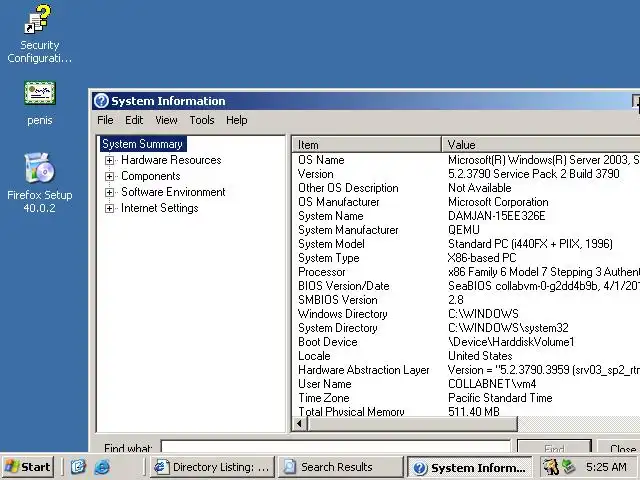The image size is (640, 480).
Task: Select the System Model row
Action: point(466,244)
